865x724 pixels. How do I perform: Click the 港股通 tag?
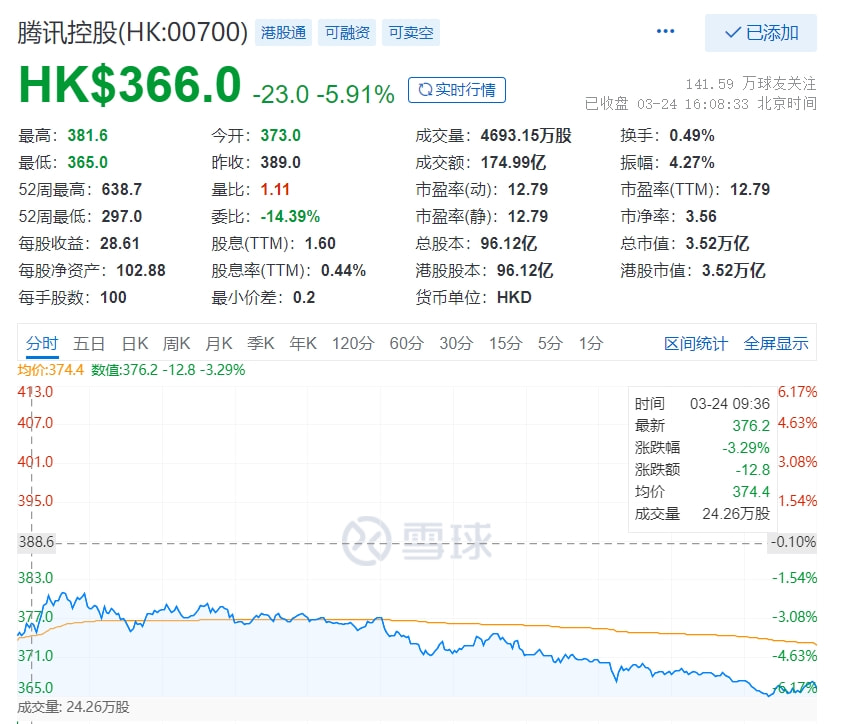283,32
